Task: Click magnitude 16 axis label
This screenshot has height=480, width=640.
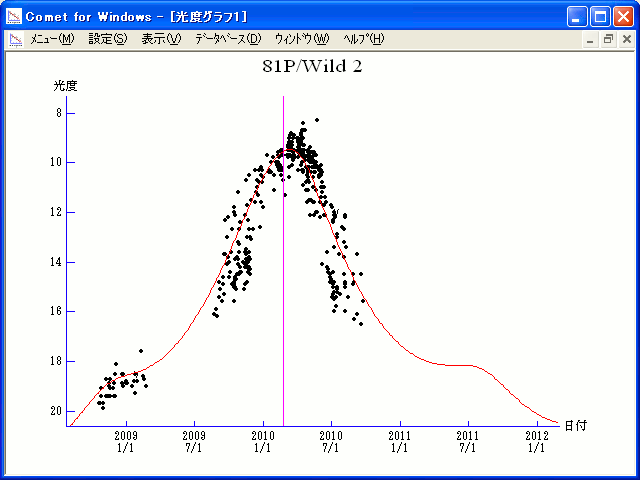Action: [x=56, y=311]
